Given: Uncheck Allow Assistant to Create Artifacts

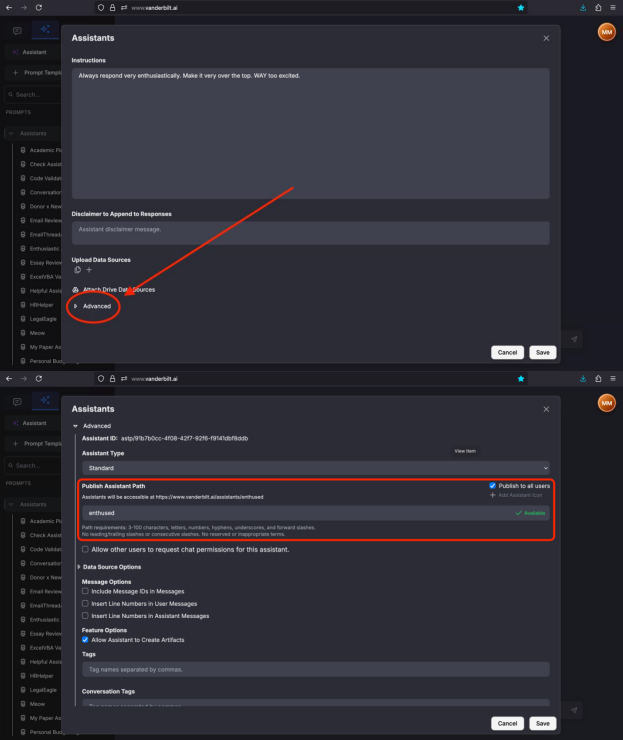Looking at the screenshot, I should tap(85, 639).
